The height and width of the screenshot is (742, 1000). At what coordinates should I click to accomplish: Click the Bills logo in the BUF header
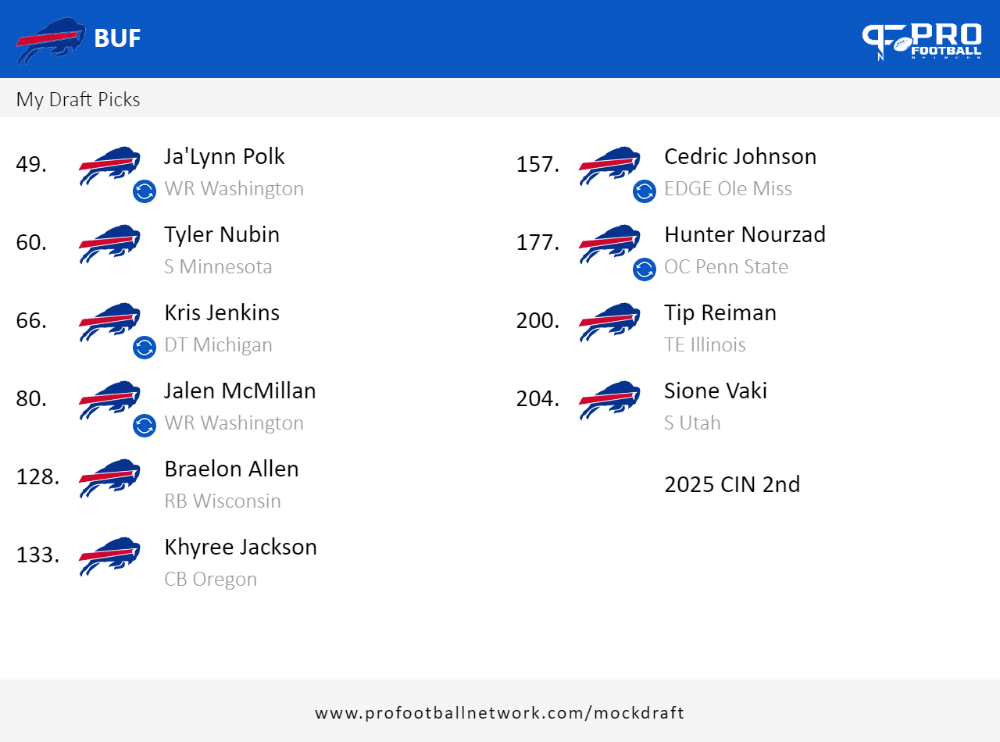click(x=50, y=40)
